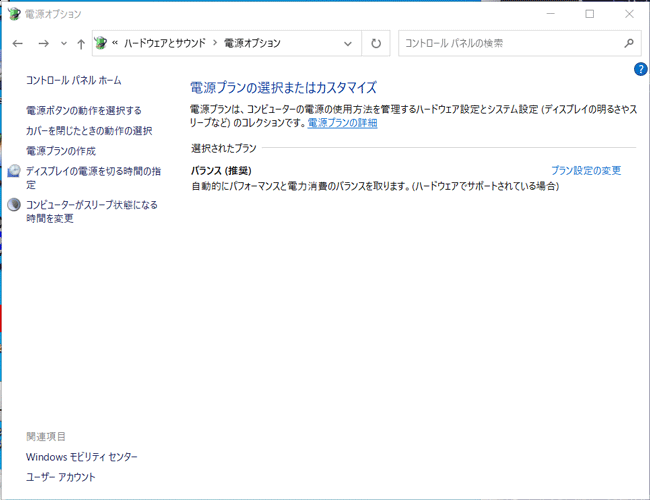Click the breadcrumb overflow double chevron

(x=115, y=43)
